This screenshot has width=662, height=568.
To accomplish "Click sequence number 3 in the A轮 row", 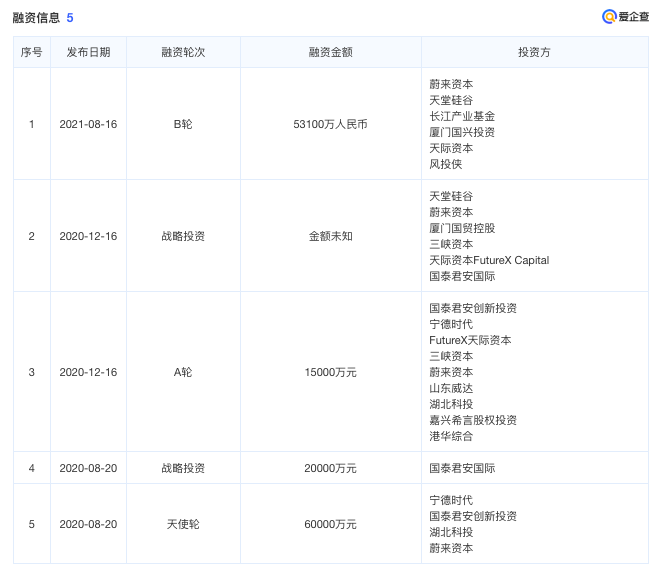I will pyautogui.click(x=32, y=372).
